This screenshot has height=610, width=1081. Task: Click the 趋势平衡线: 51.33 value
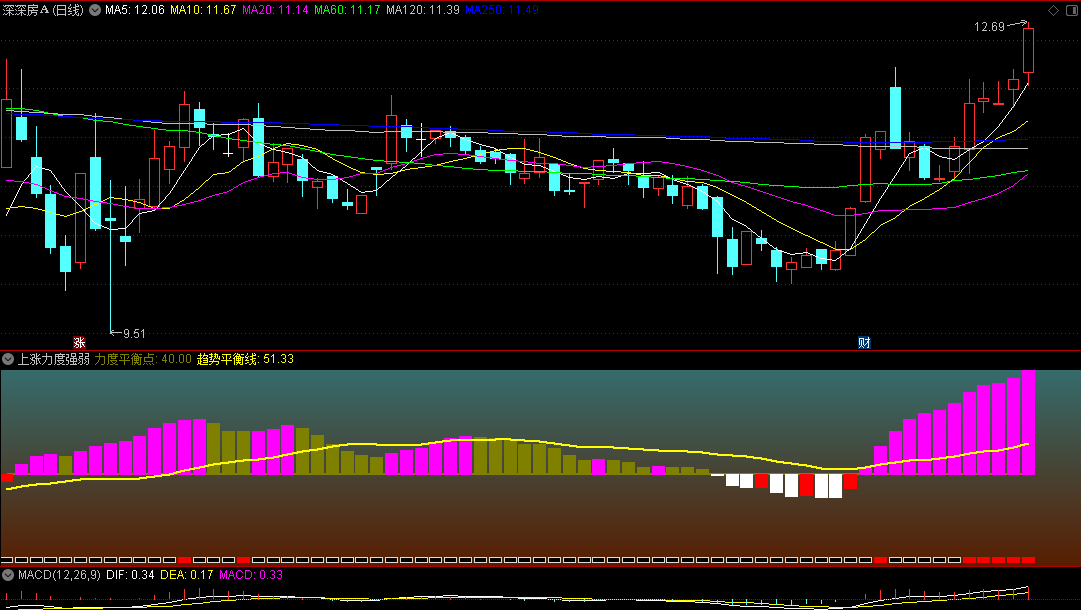[x=245, y=359]
